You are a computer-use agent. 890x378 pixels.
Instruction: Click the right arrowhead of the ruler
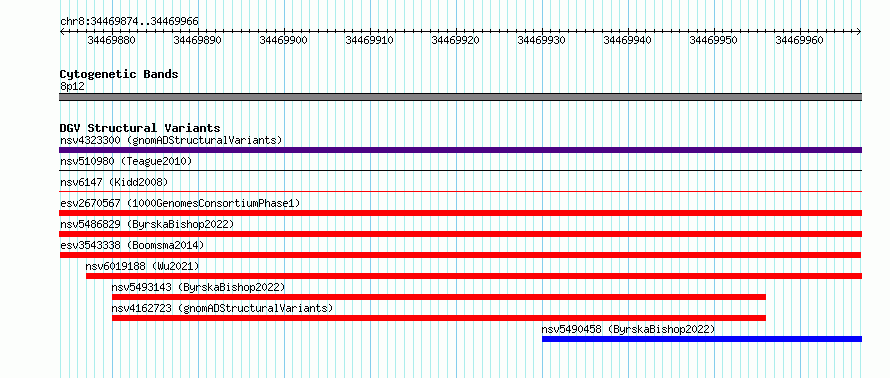[859, 32]
